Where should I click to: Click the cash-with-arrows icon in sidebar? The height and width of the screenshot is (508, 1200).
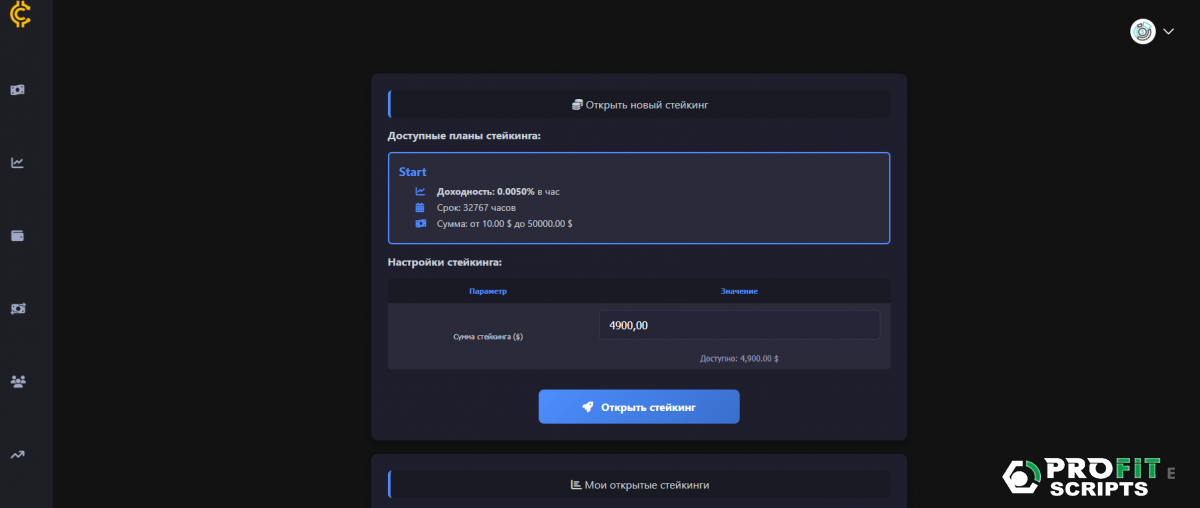pyautogui.click(x=18, y=309)
